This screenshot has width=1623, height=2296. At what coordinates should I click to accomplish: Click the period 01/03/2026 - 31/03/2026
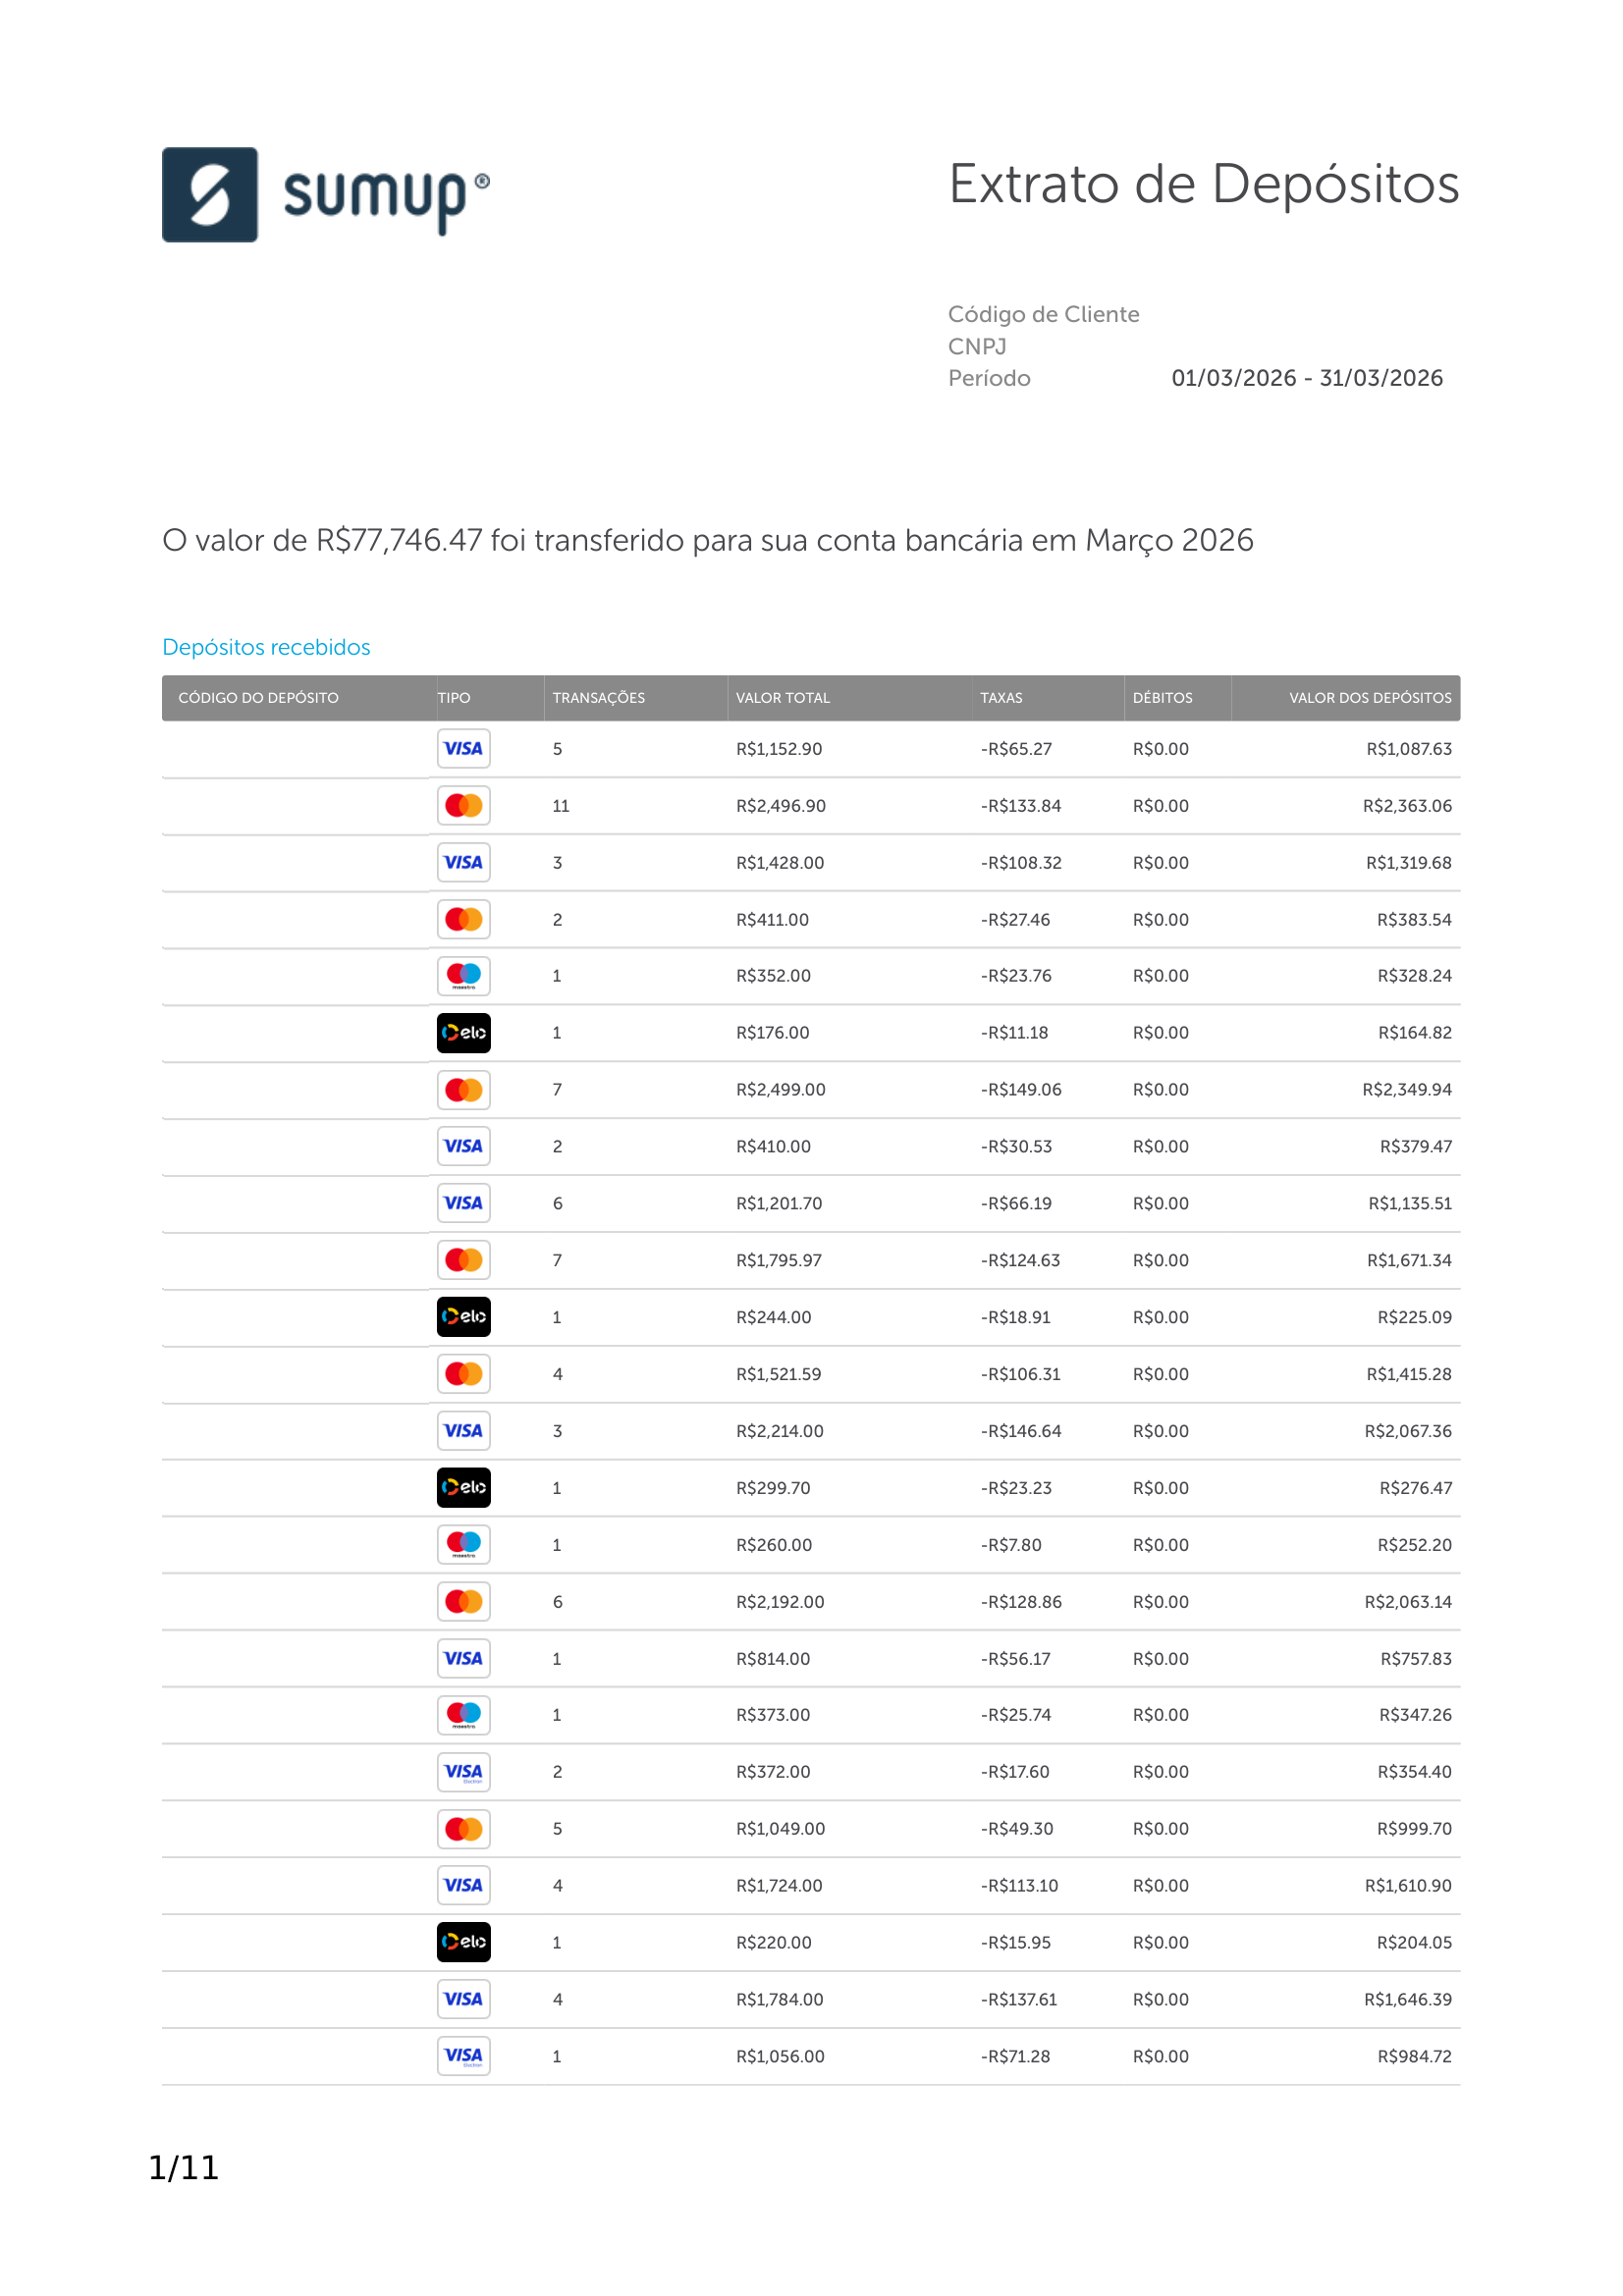point(1307,378)
